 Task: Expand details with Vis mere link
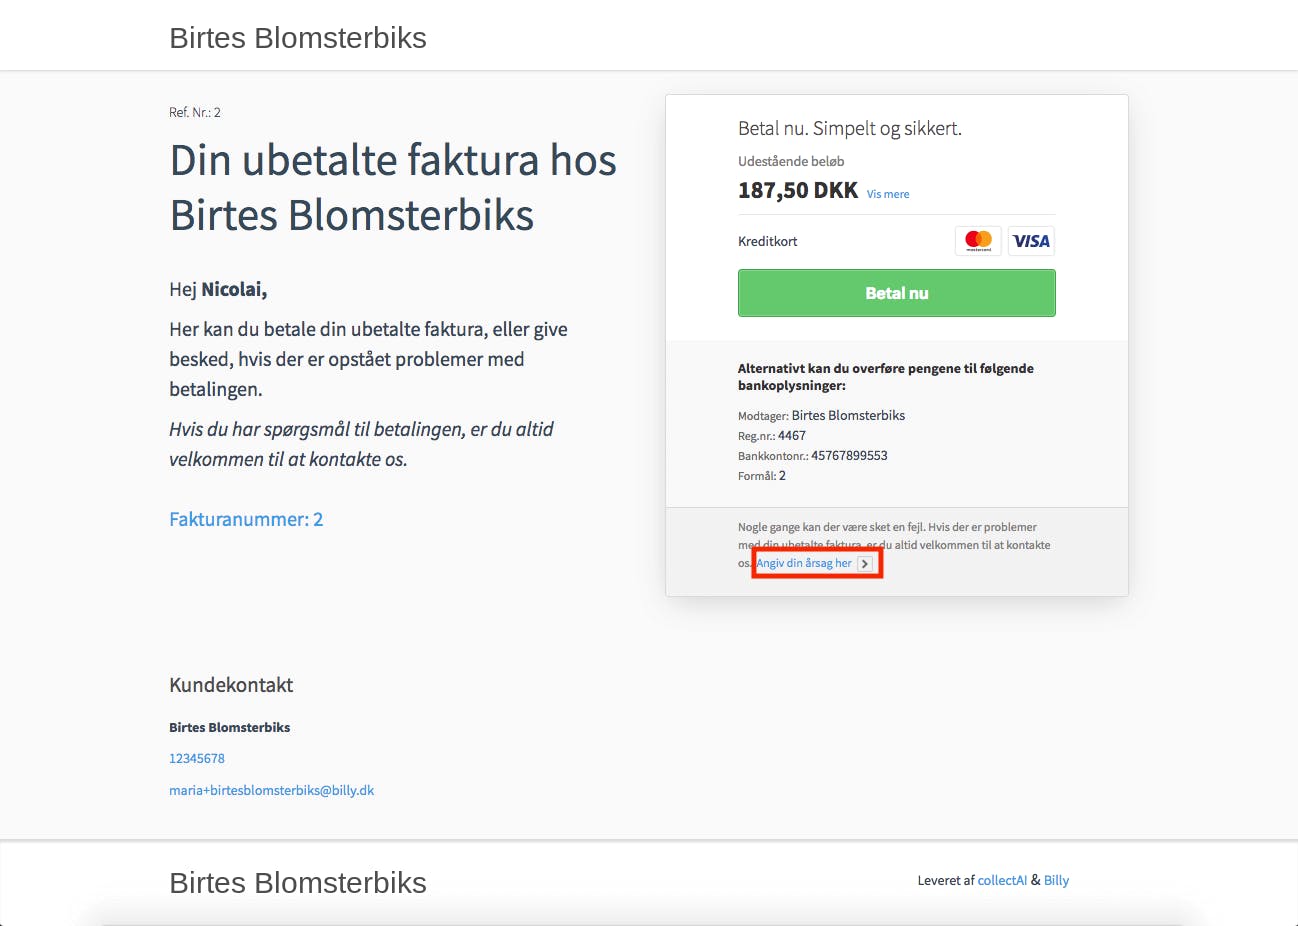click(x=888, y=194)
